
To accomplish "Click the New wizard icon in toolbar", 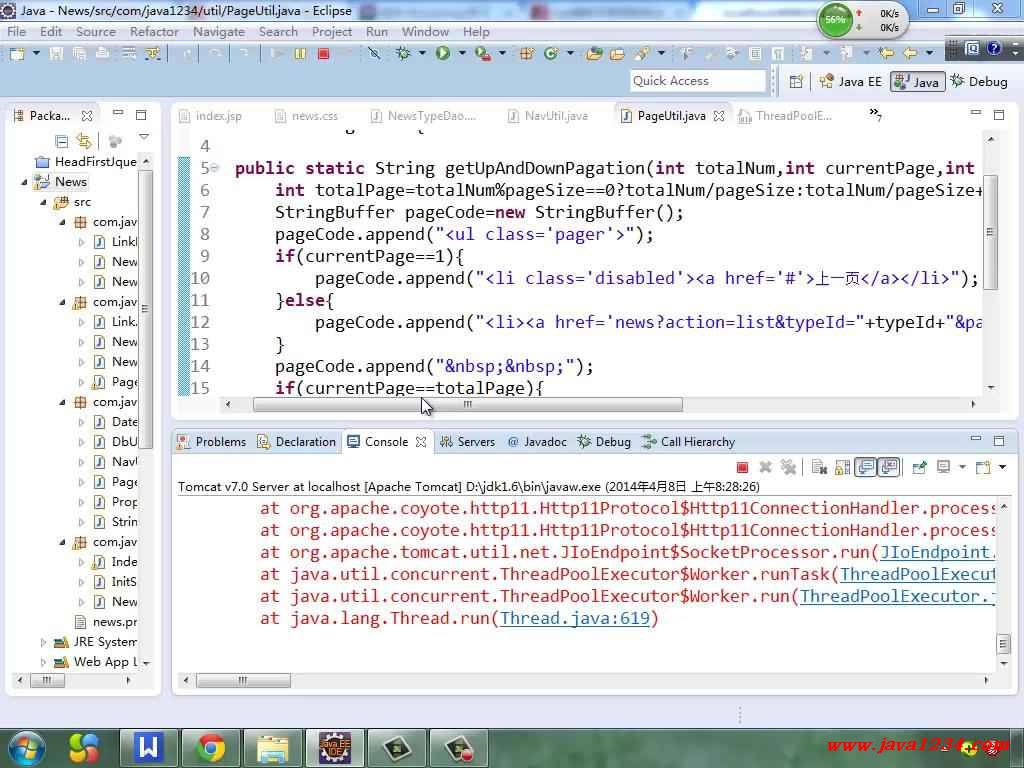I will tap(17, 54).
